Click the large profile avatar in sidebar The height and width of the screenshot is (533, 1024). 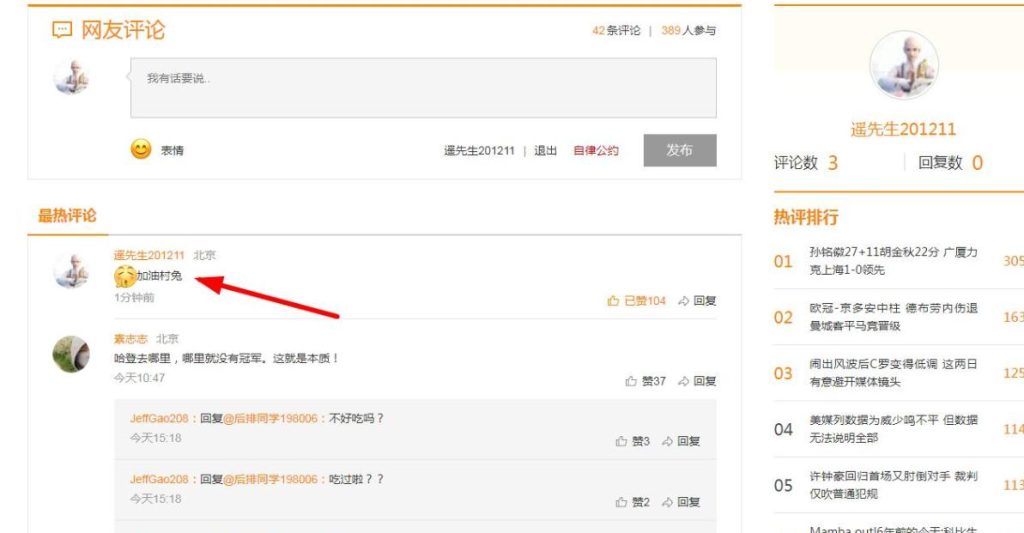tap(904, 65)
